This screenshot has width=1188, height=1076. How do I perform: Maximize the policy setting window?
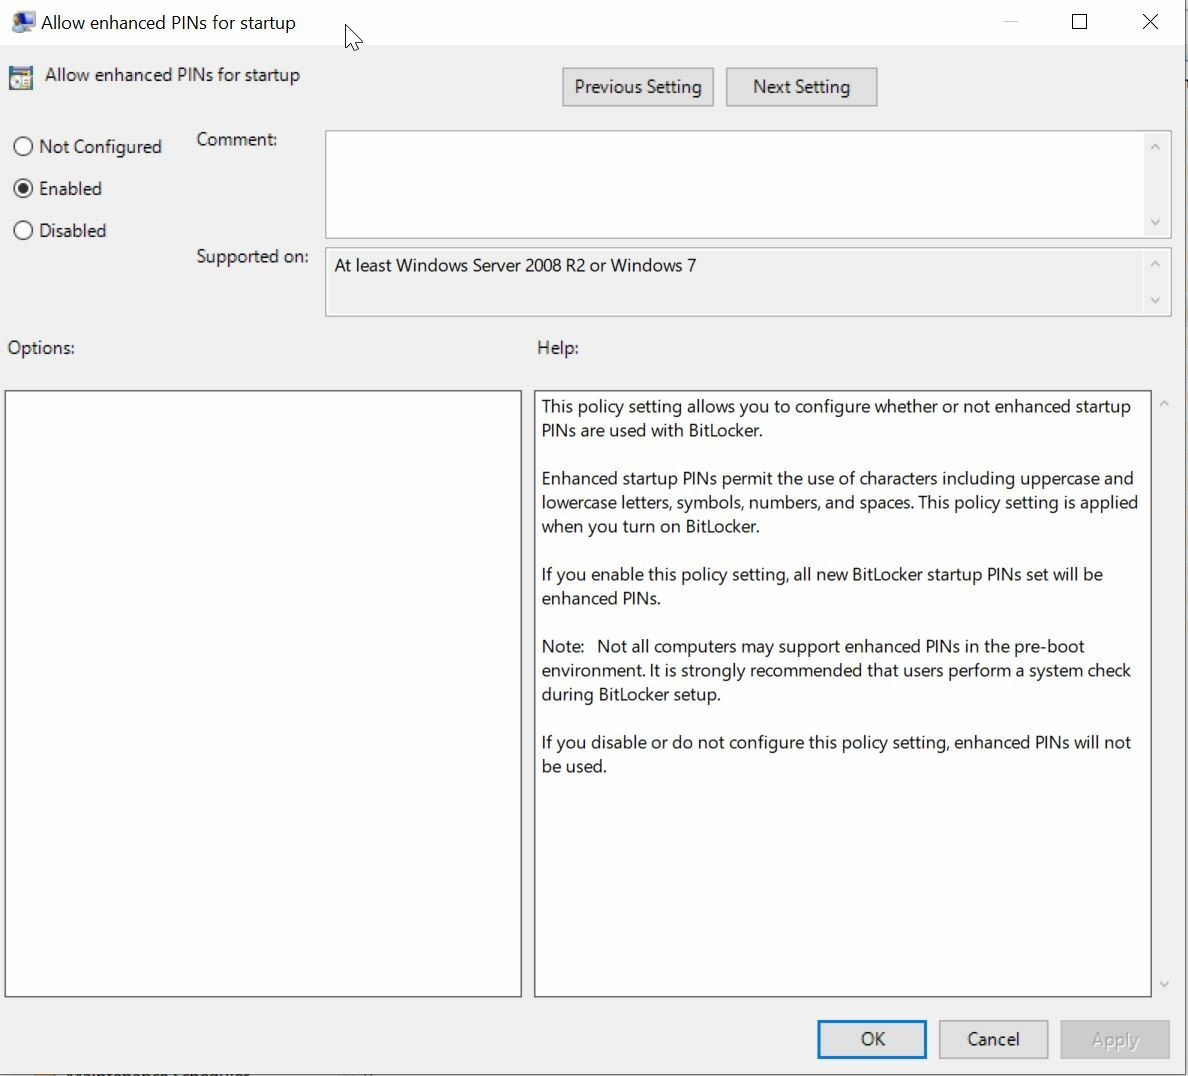1079,22
